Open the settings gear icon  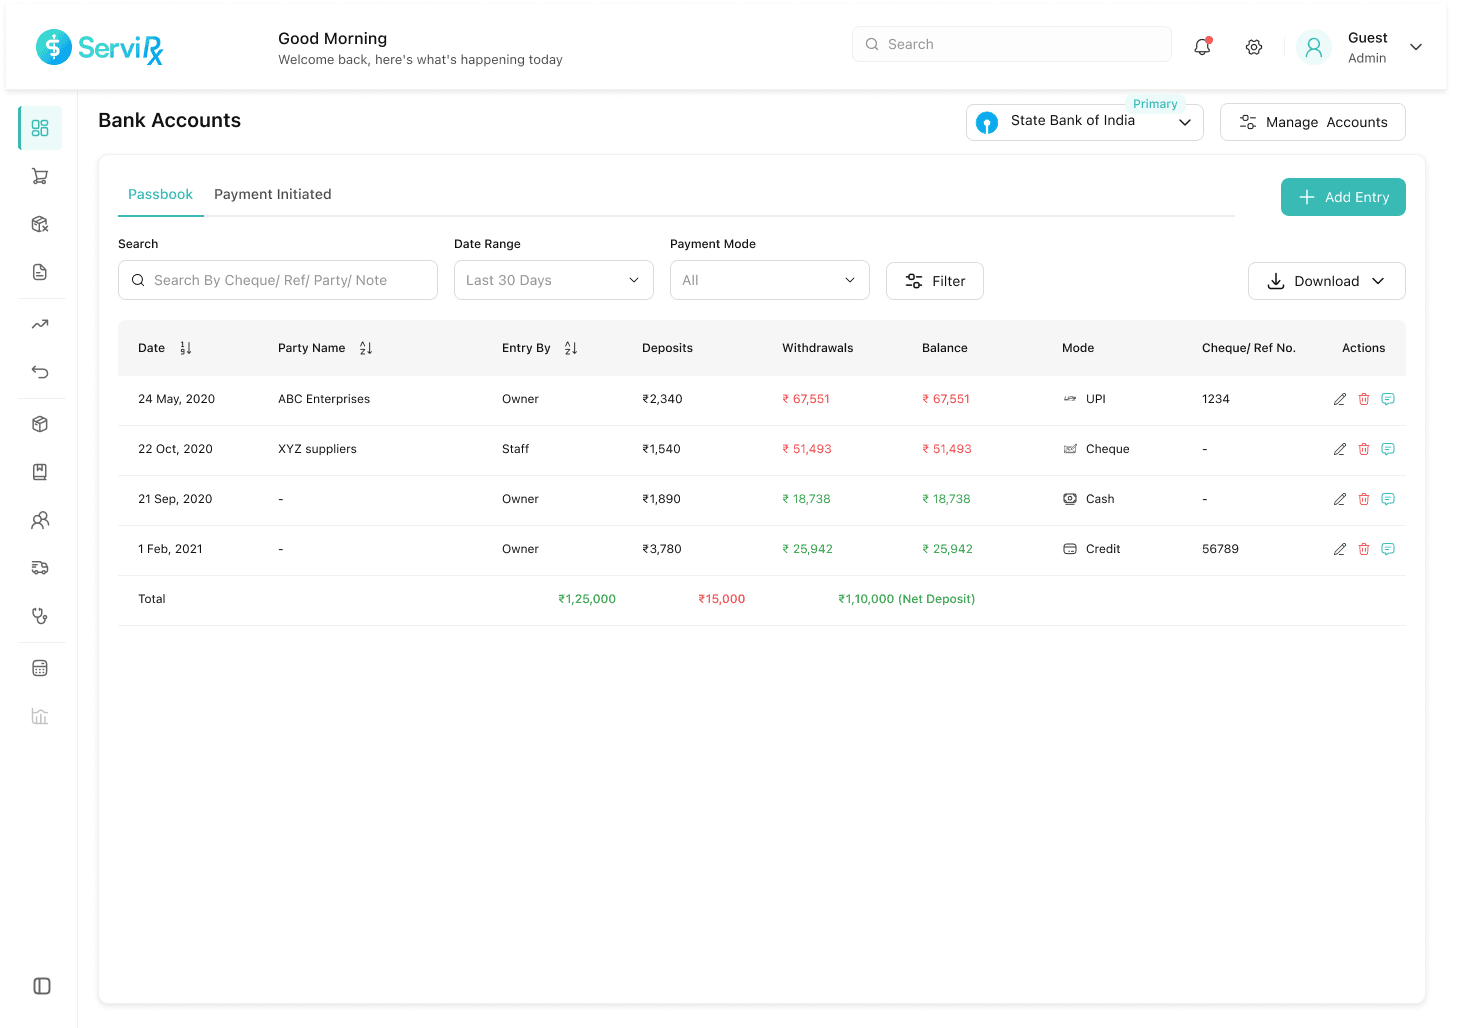(x=1253, y=47)
